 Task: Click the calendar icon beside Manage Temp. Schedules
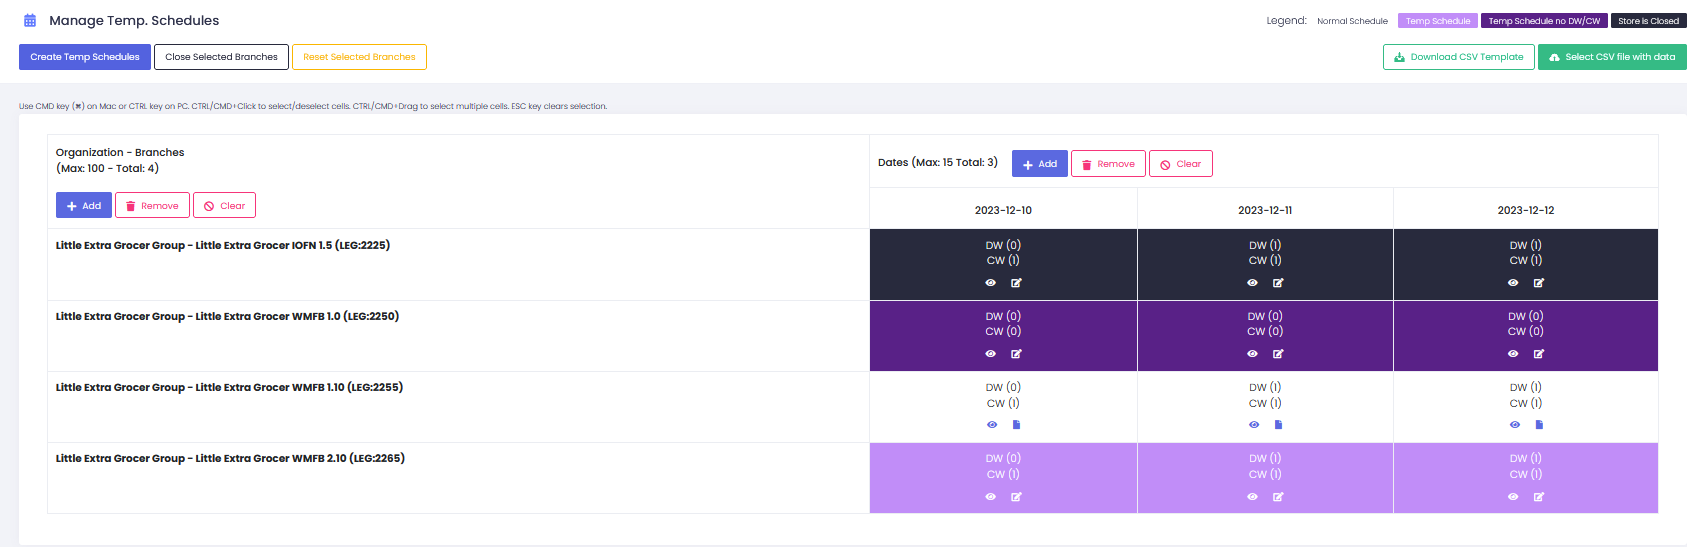pos(30,21)
